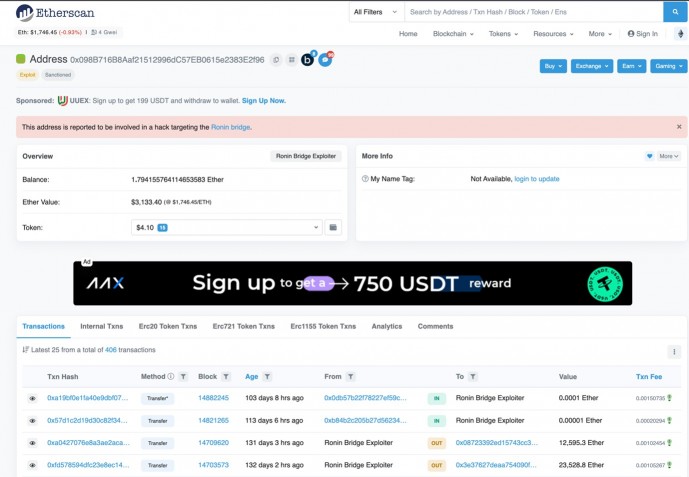
Task: Expand the Tokens menu
Action: [x=504, y=34]
